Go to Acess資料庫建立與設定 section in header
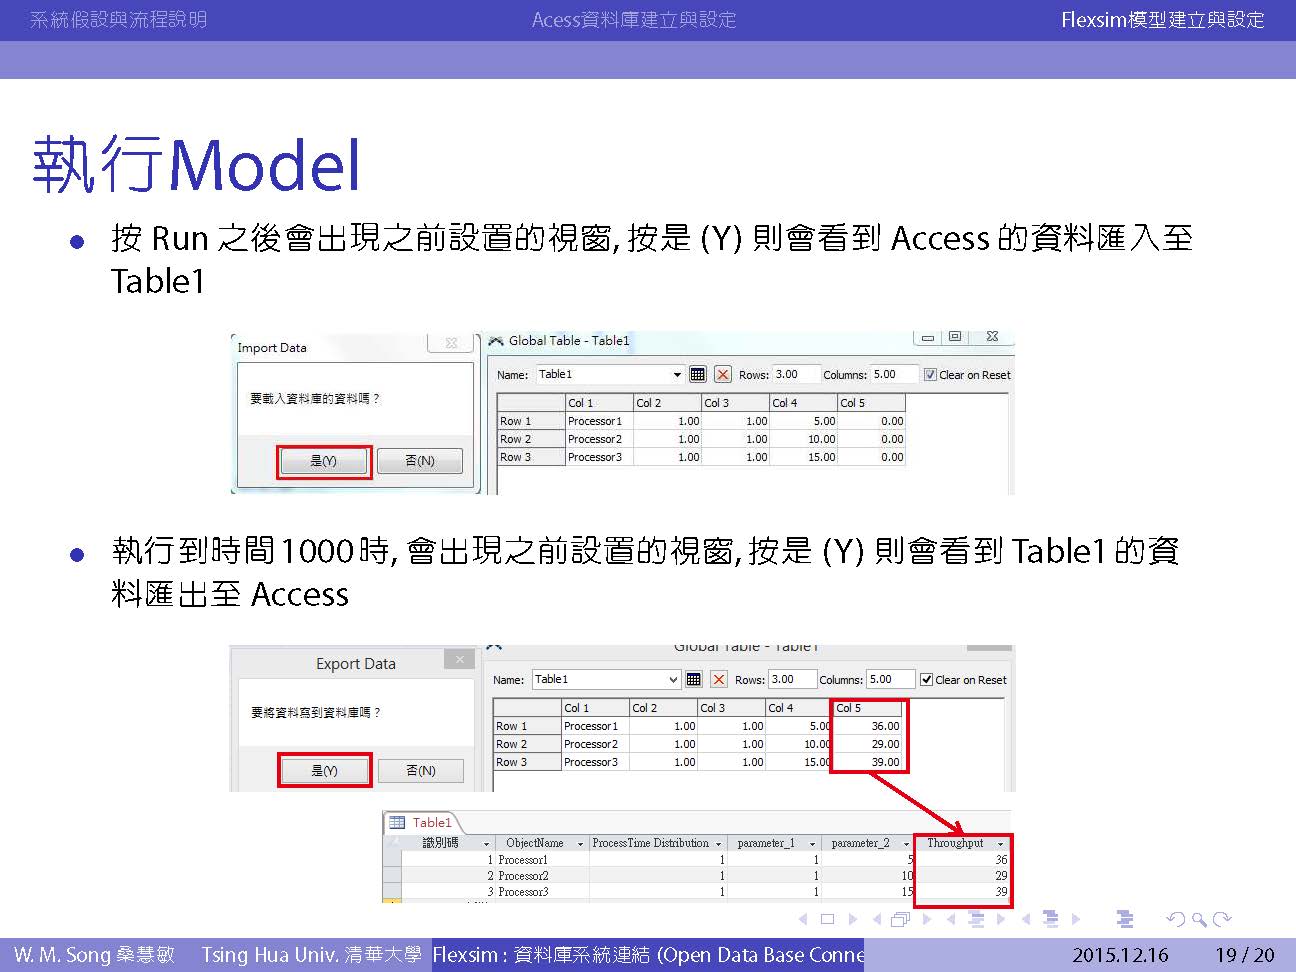This screenshot has width=1296, height=972. 633,20
